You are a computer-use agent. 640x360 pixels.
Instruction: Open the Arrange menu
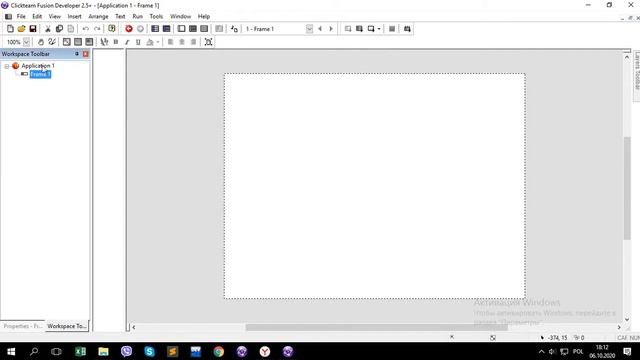click(98, 16)
